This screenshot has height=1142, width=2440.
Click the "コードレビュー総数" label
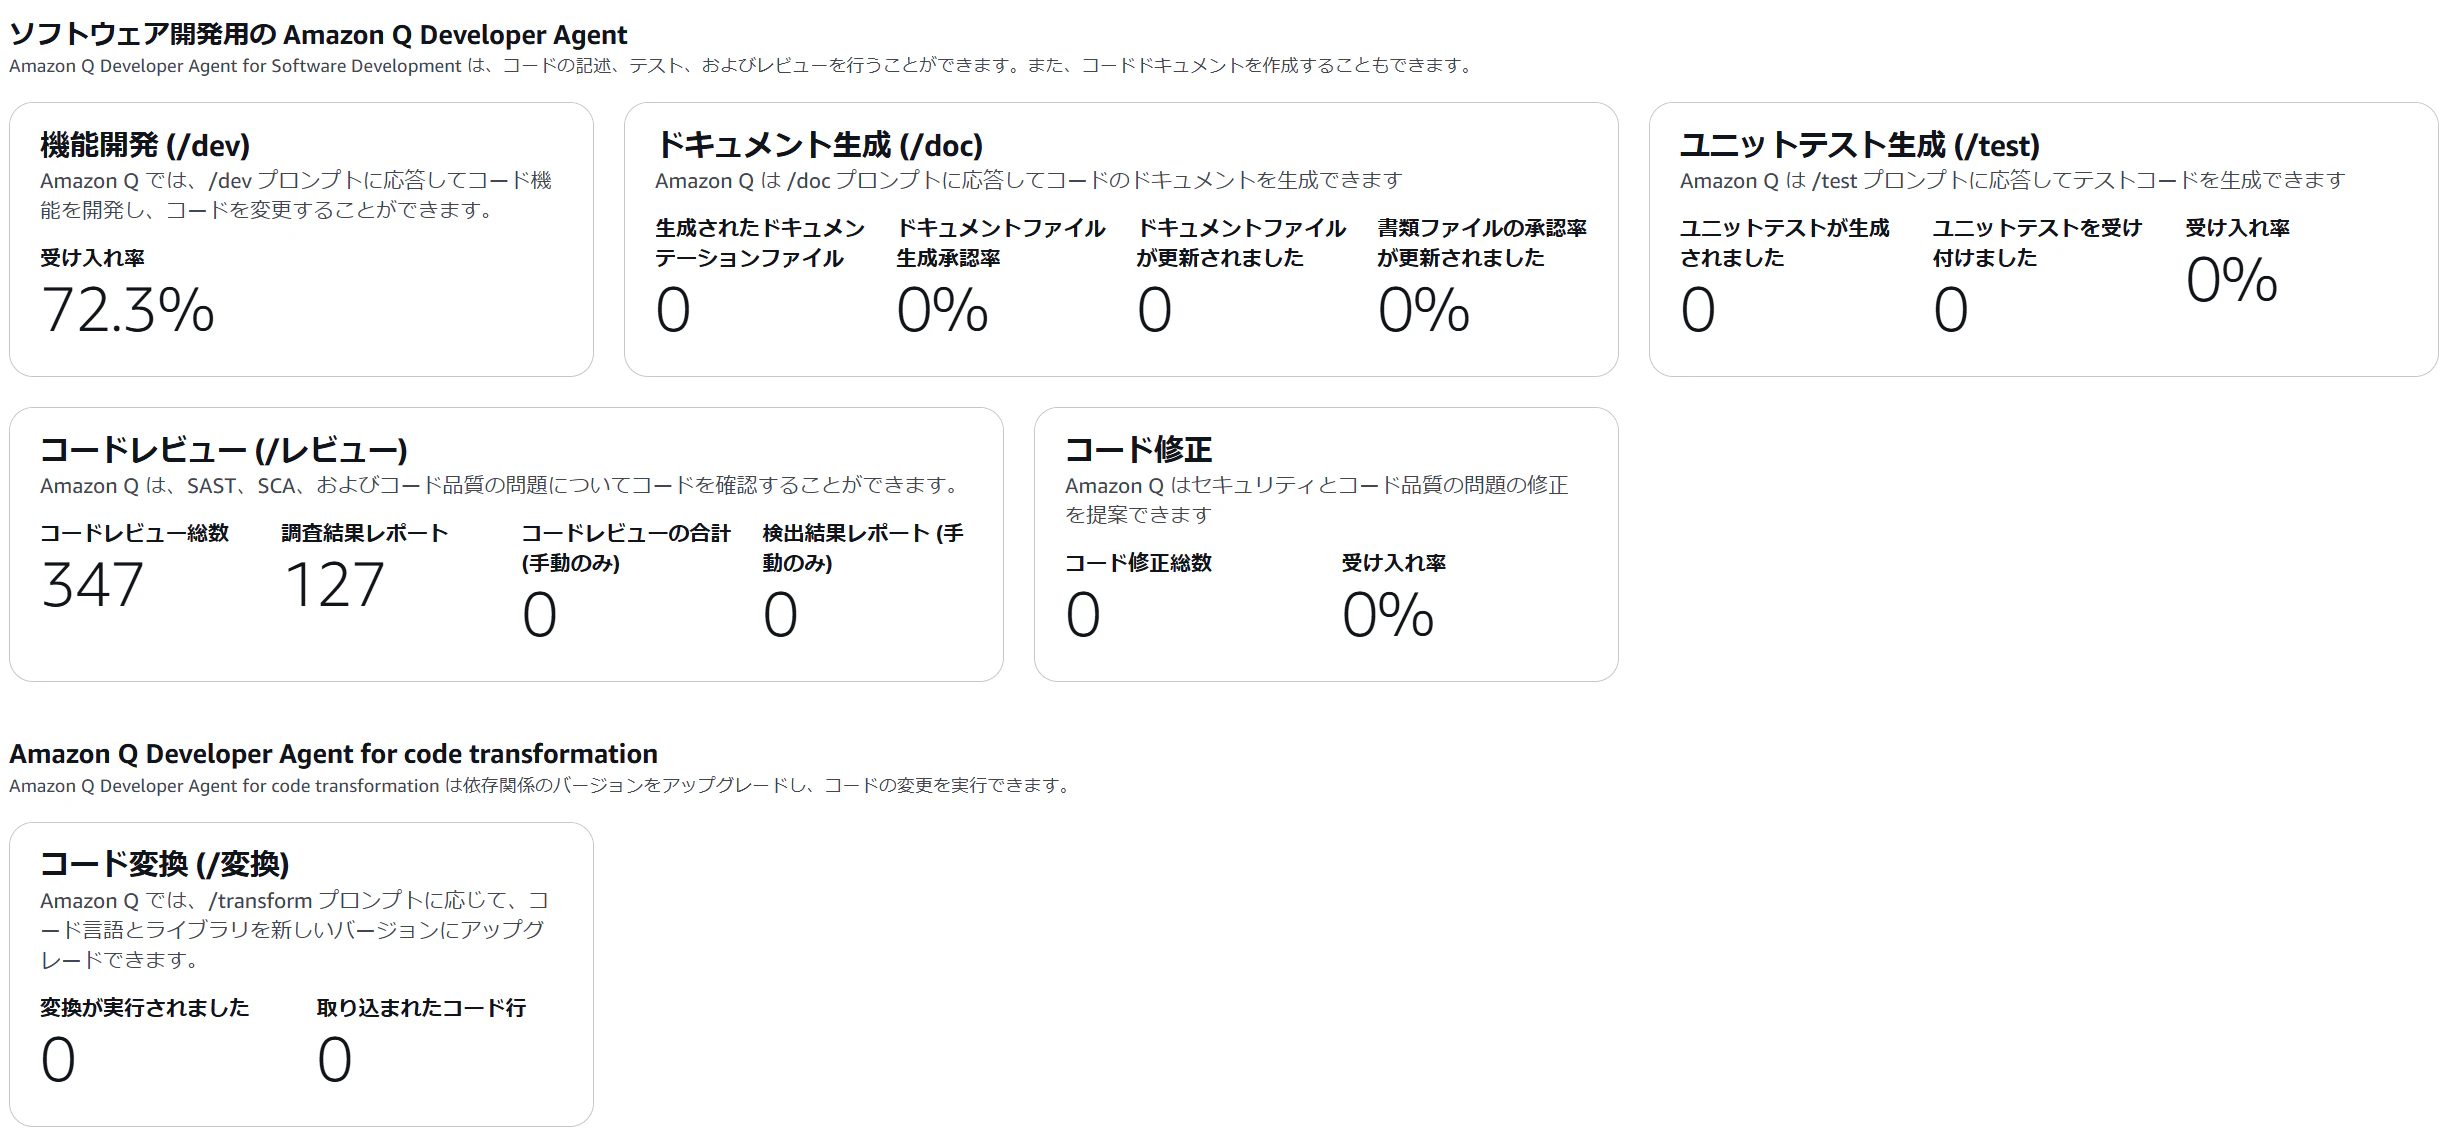135,533
